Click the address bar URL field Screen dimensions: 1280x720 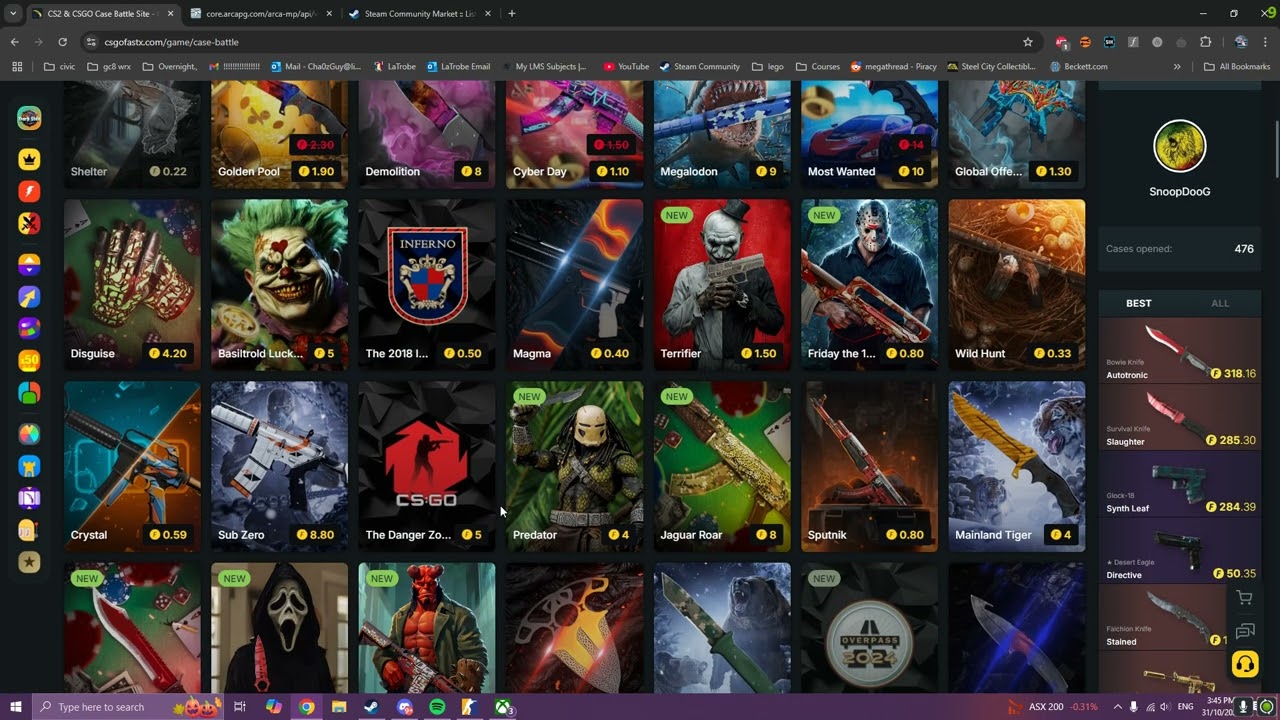point(550,42)
